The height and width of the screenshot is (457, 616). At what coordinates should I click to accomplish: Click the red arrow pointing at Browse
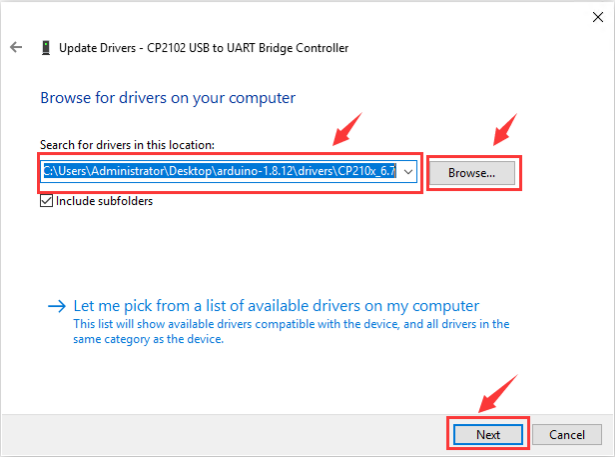coord(507,130)
